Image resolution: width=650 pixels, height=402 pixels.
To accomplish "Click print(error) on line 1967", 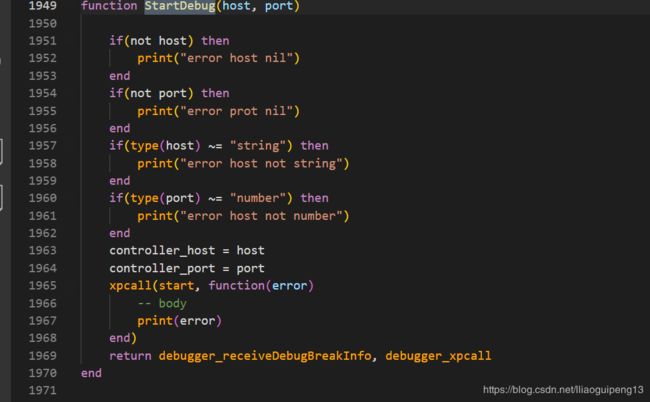I will point(179,321).
